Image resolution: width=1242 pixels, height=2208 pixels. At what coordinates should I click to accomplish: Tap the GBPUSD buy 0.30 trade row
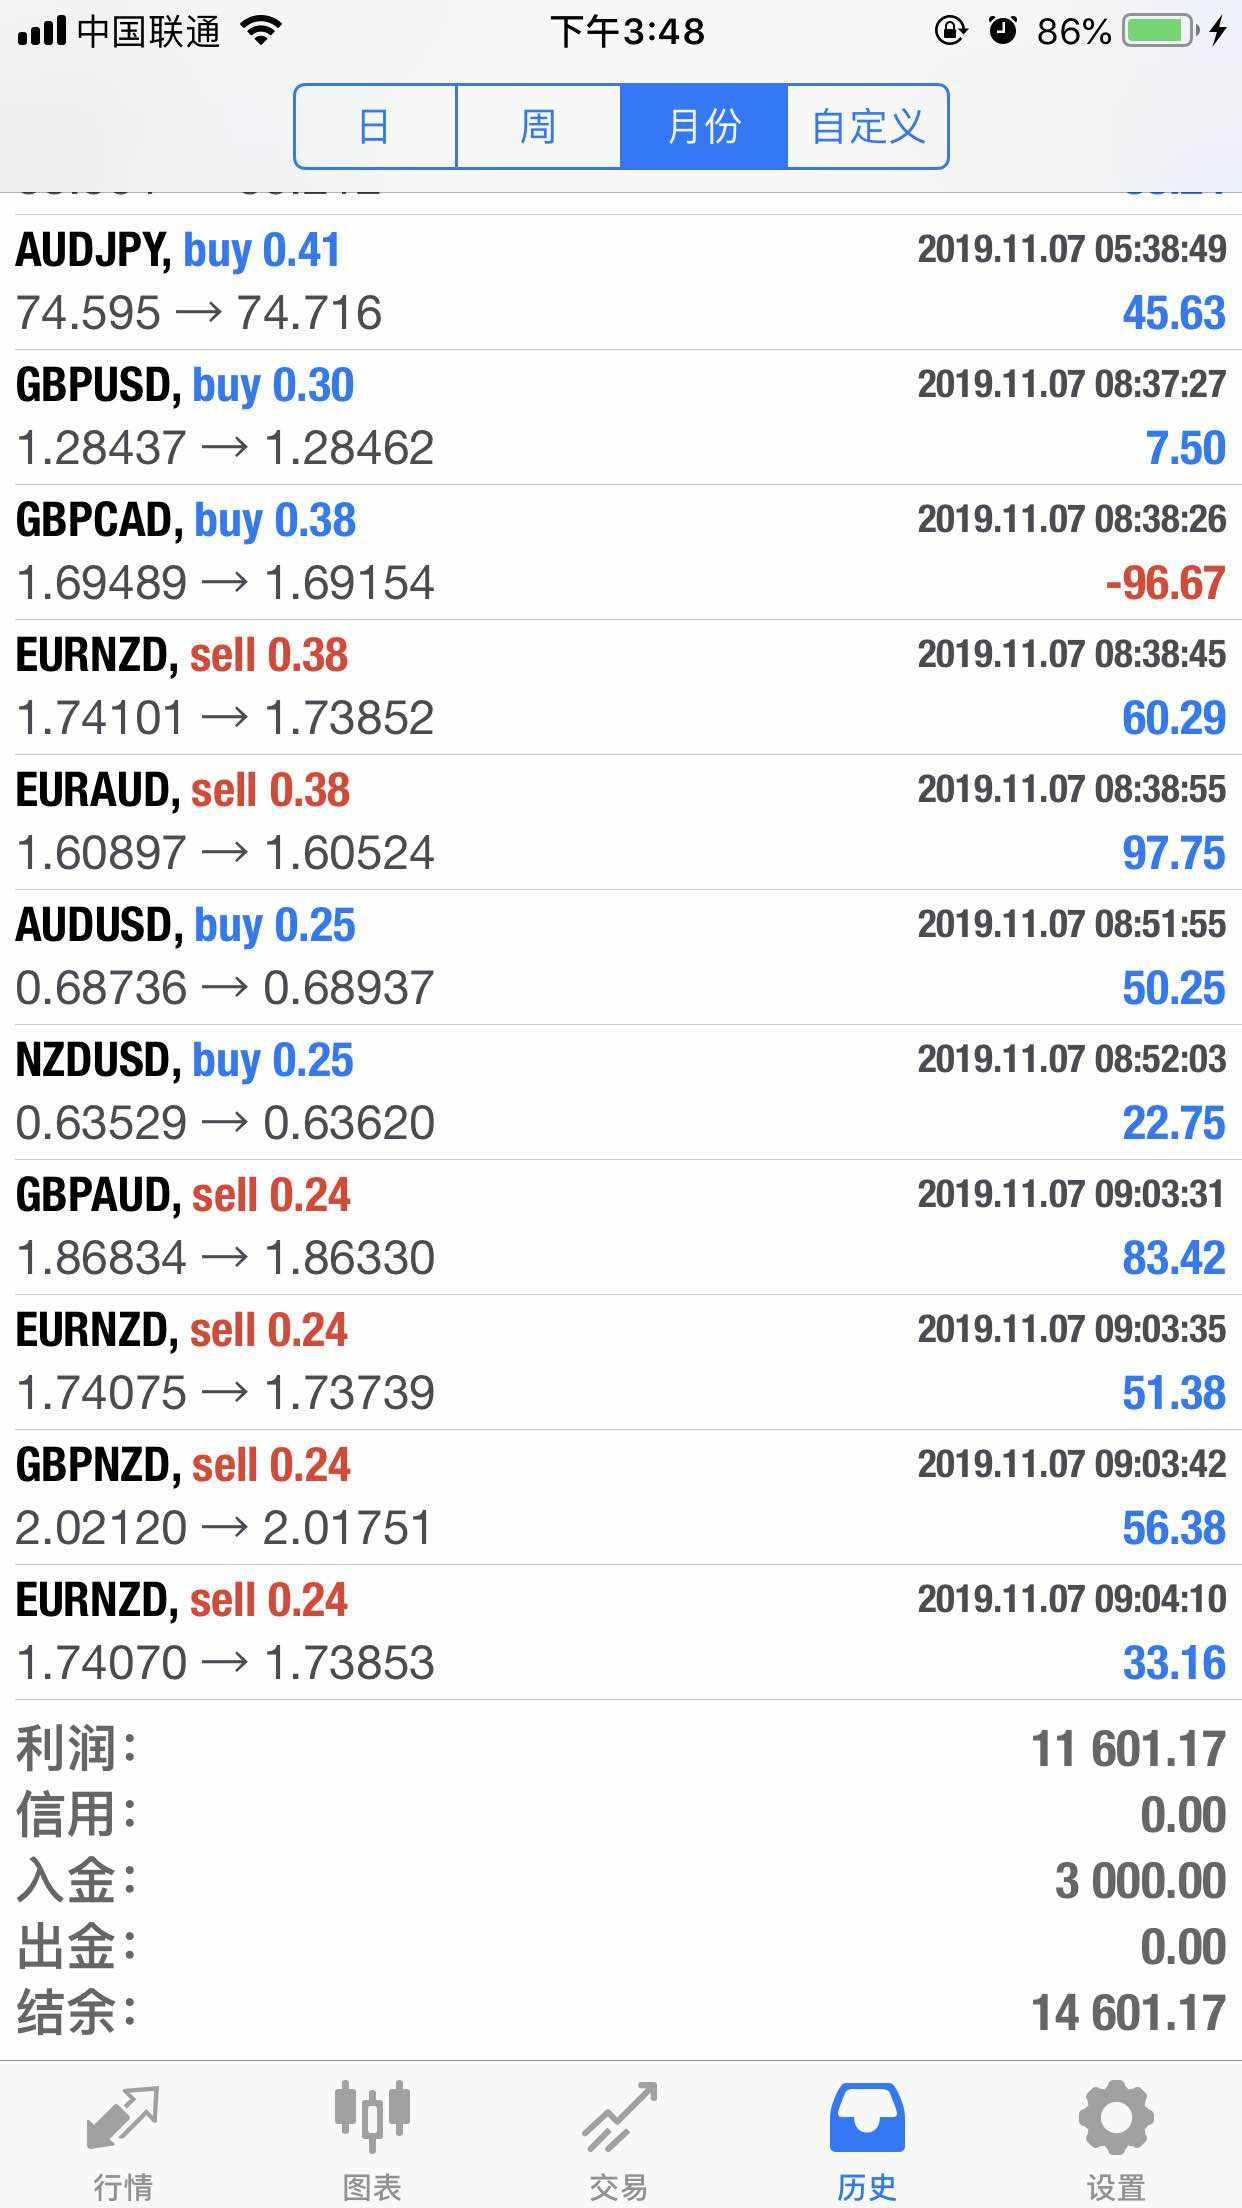click(x=620, y=417)
